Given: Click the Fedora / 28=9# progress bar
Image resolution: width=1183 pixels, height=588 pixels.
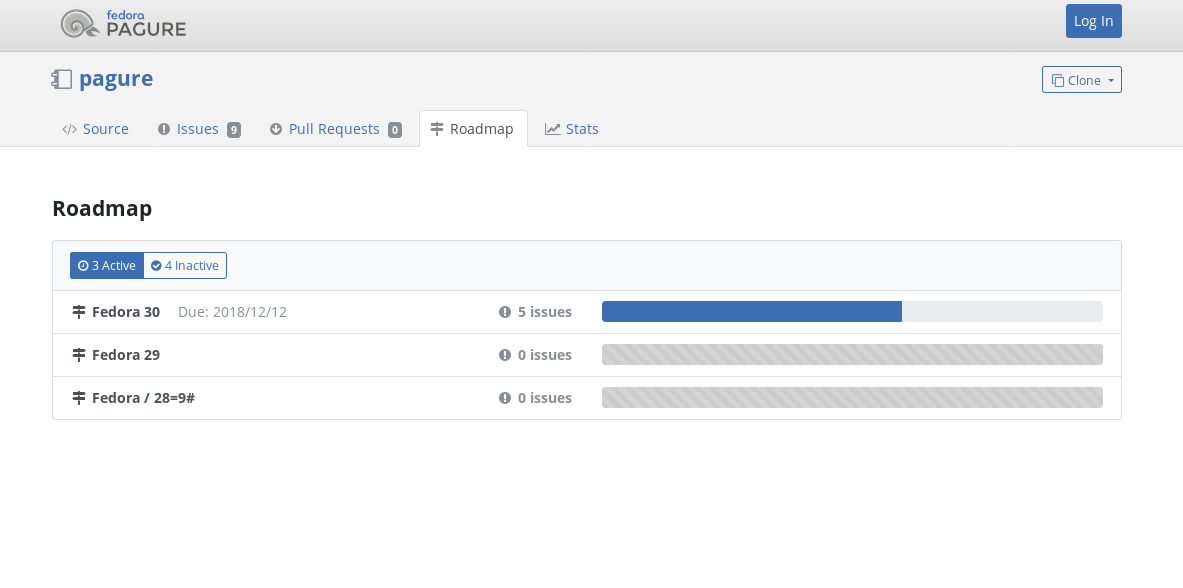Looking at the screenshot, I should 853,398.
